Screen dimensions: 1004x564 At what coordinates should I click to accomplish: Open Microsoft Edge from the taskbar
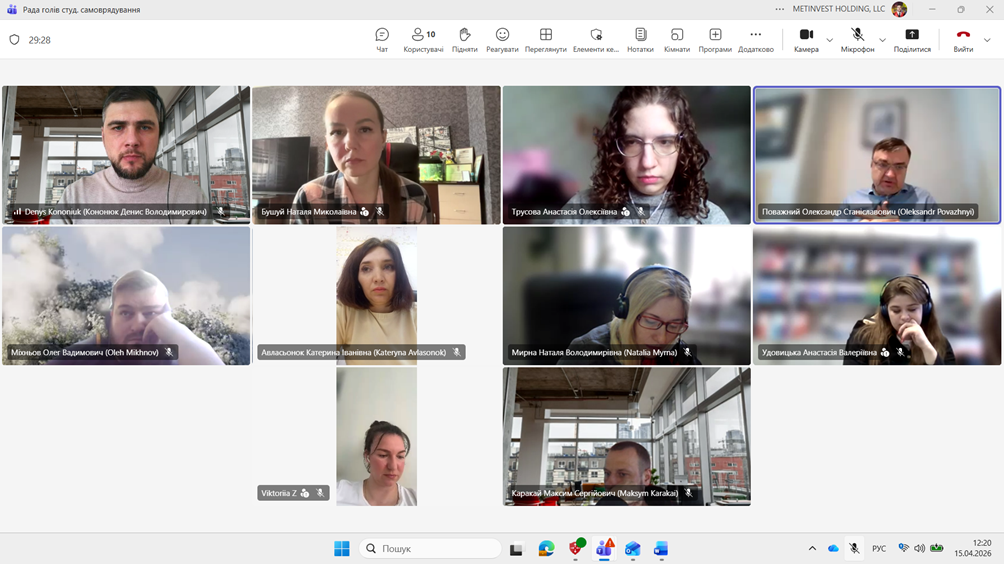pos(546,548)
